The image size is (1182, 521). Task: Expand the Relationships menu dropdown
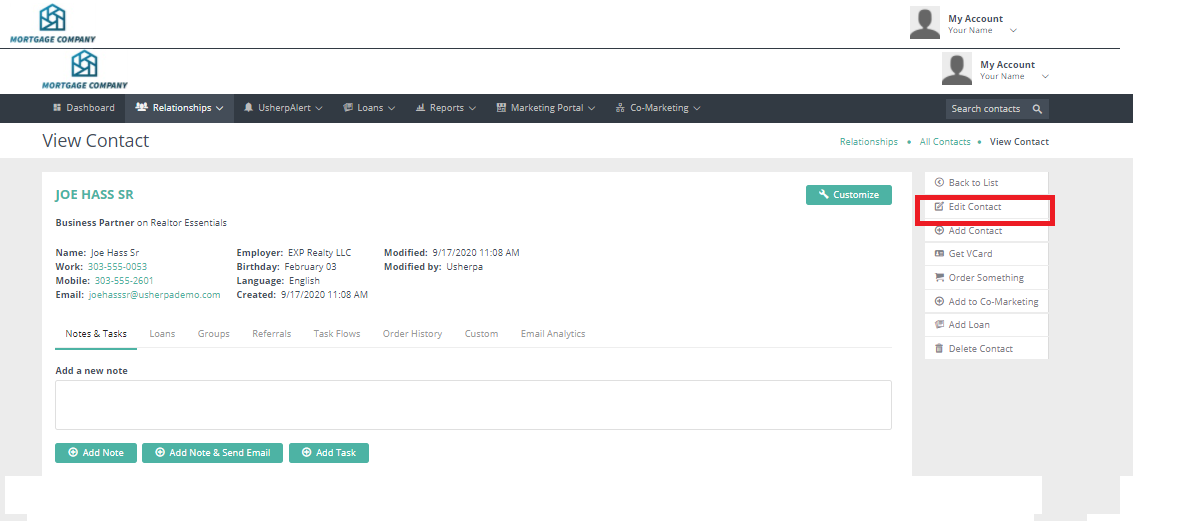179,108
